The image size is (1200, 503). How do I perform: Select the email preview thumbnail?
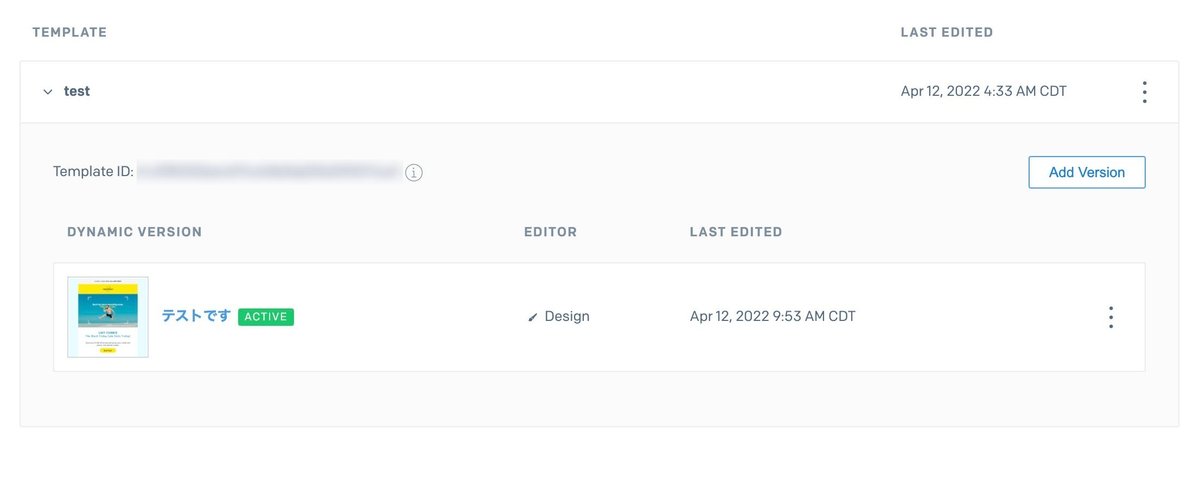click(x=108, y=317)
